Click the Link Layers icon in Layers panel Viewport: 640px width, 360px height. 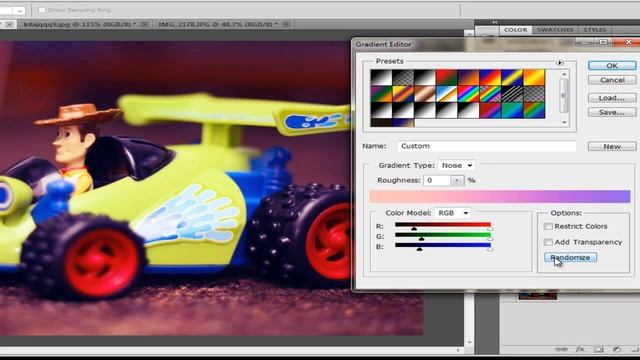[x=562, y=350]
